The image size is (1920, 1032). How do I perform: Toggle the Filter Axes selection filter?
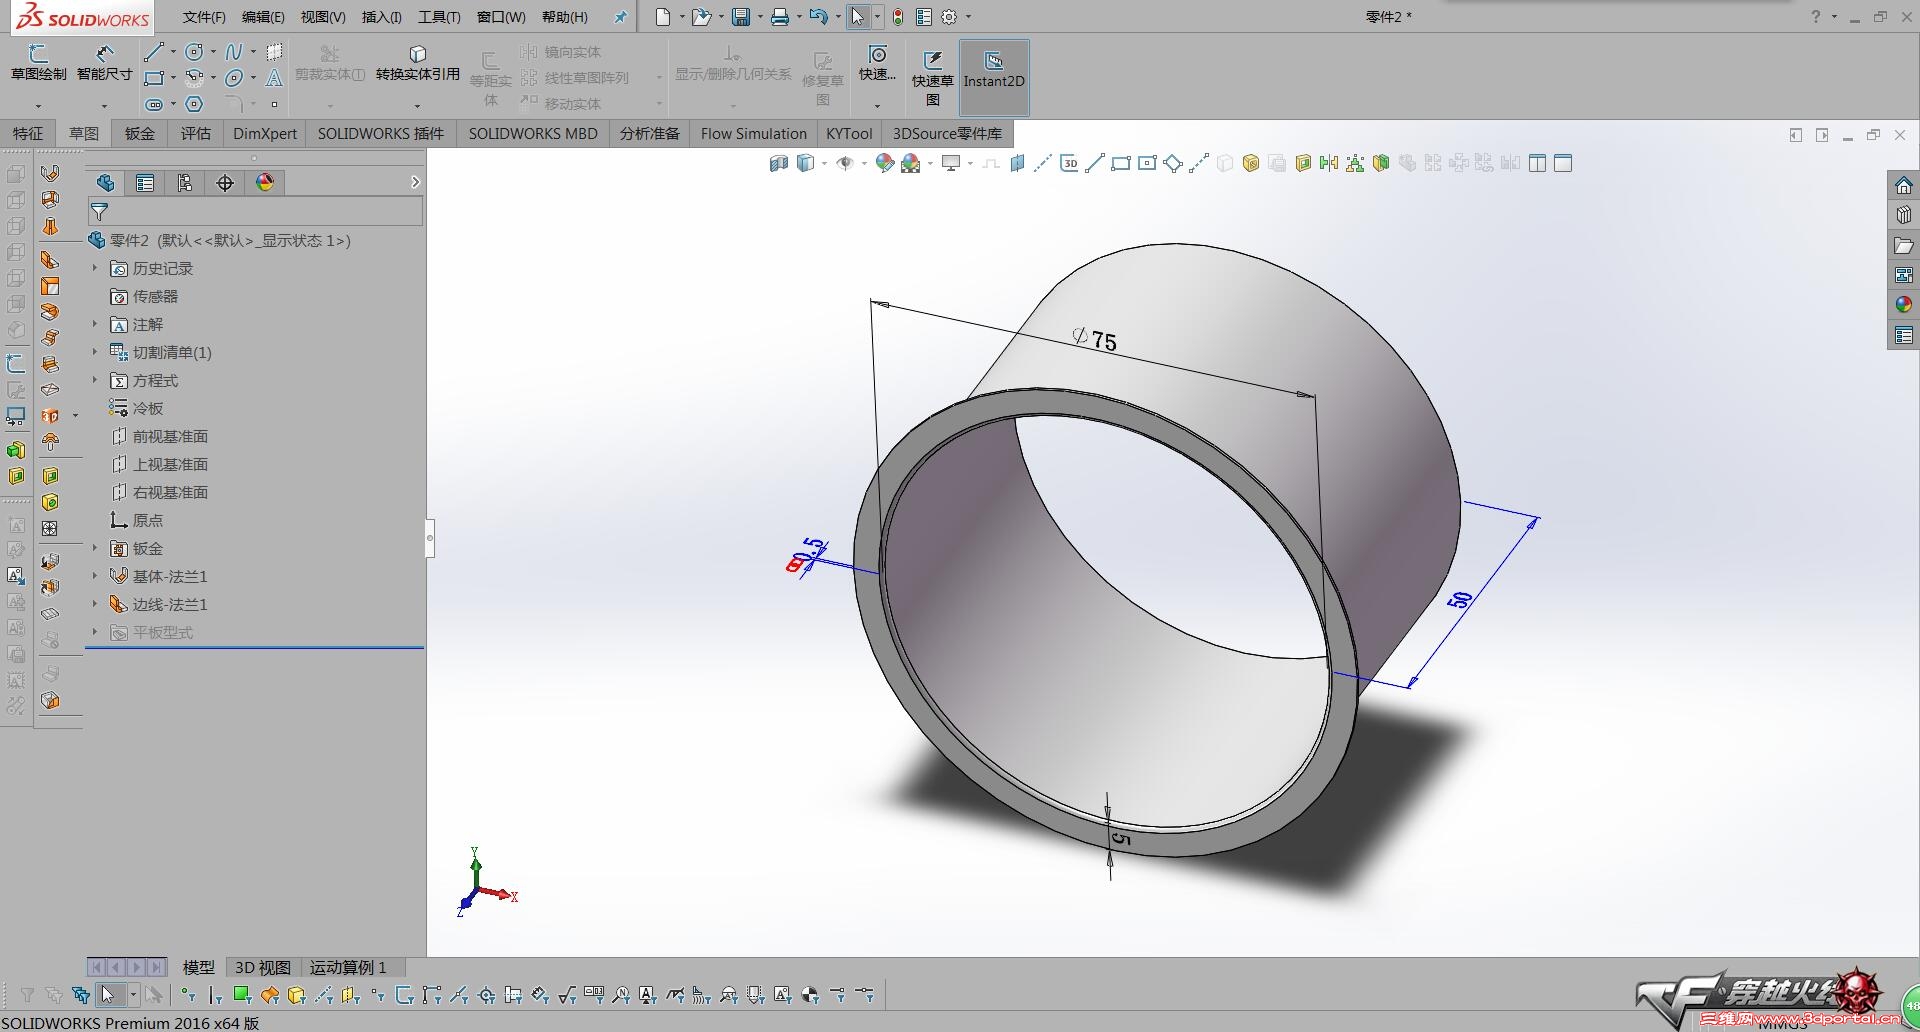click(x=323, y=995)
